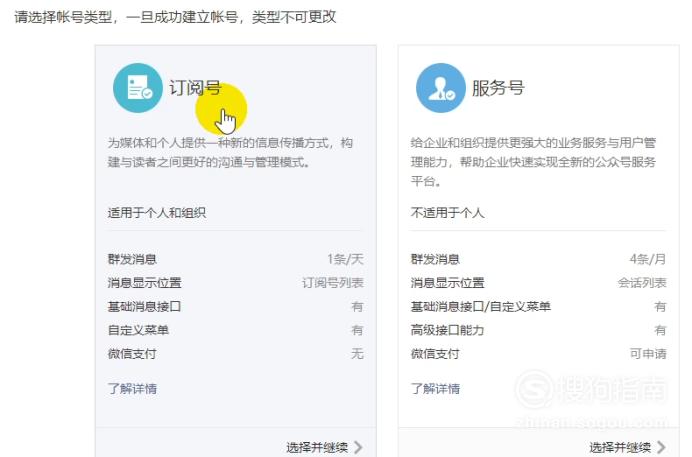
Task: Click 消息显示位置 label in 服务号 card
Action: 447,283
